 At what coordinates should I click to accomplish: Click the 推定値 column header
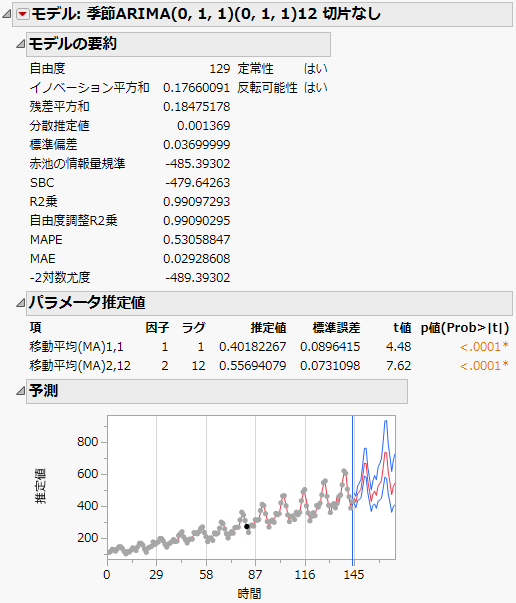(x=268, y=328)
